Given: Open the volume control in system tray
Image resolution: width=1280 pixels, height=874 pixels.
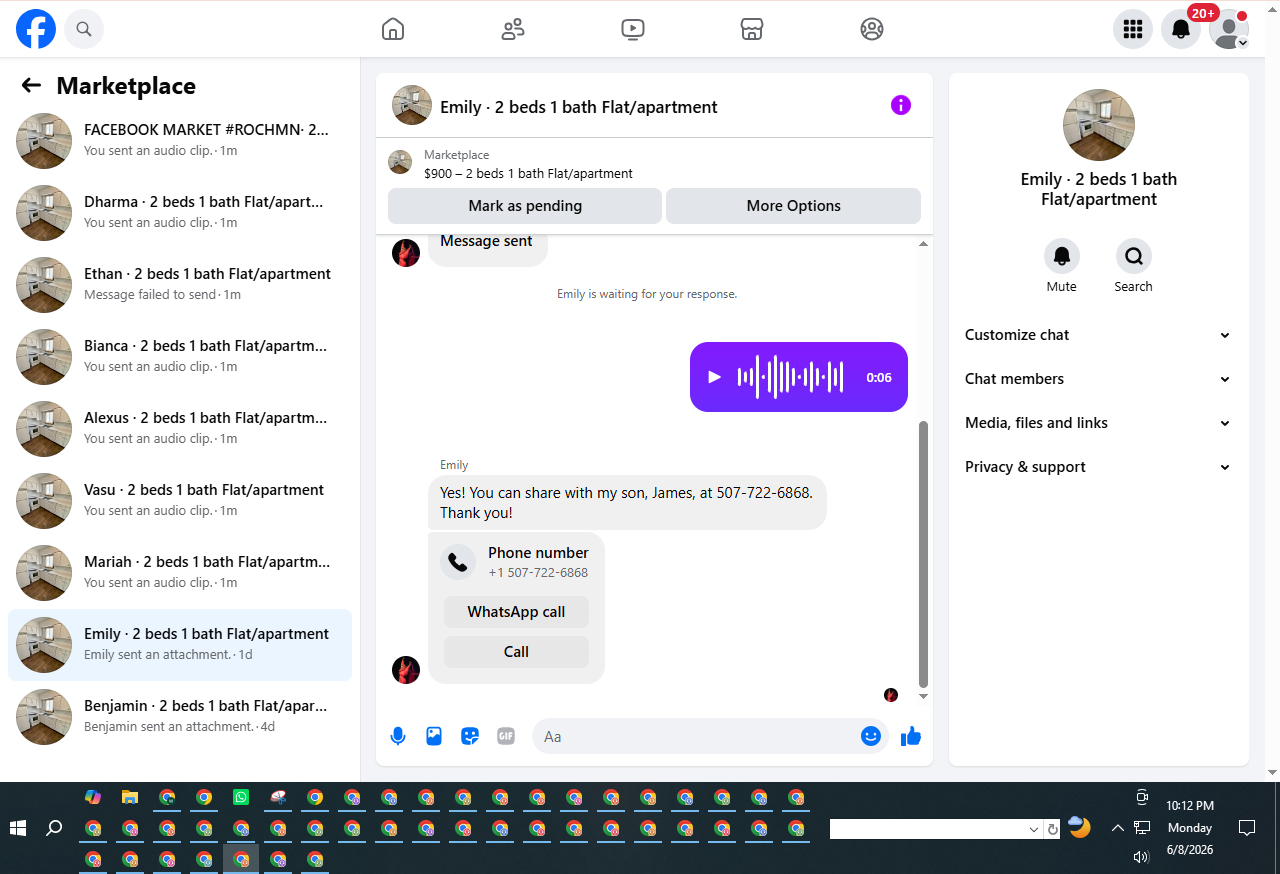Looking at the screenshot, I should [1141, 857].
